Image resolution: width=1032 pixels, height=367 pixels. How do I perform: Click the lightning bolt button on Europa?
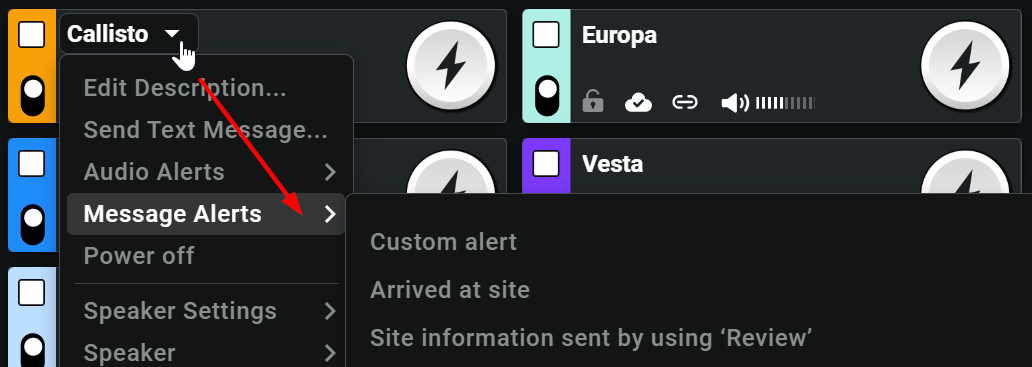(965, 66)
